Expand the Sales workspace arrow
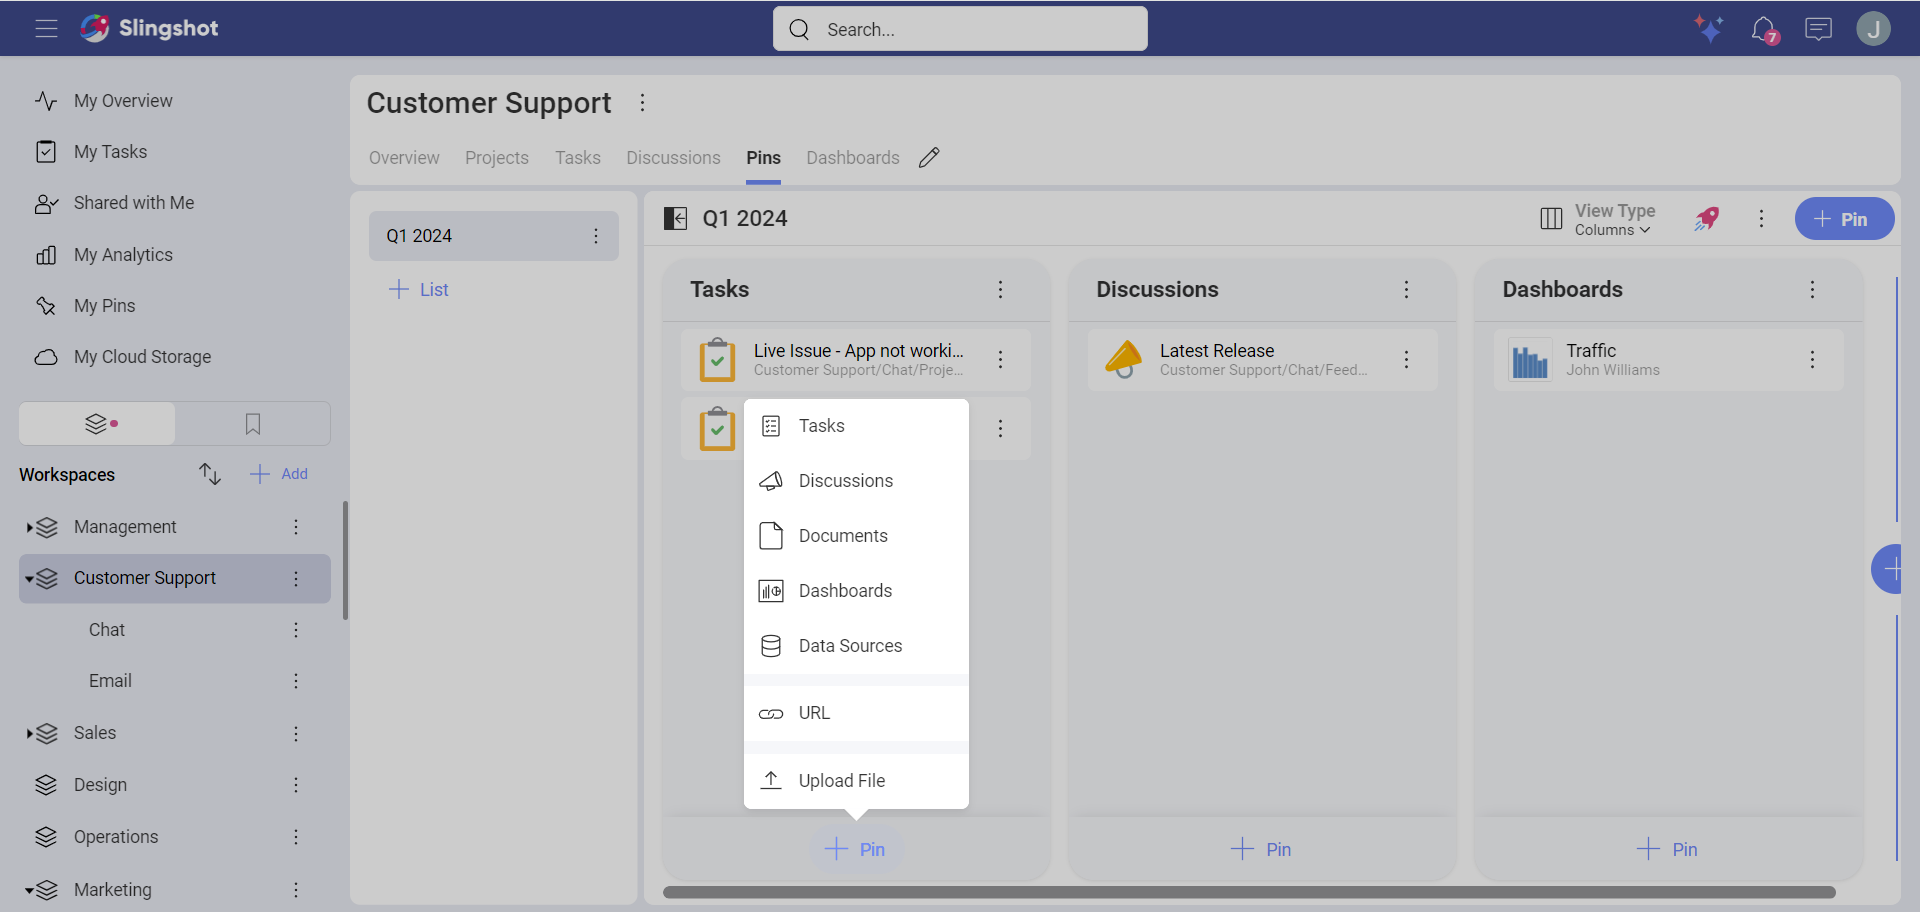 29,734
